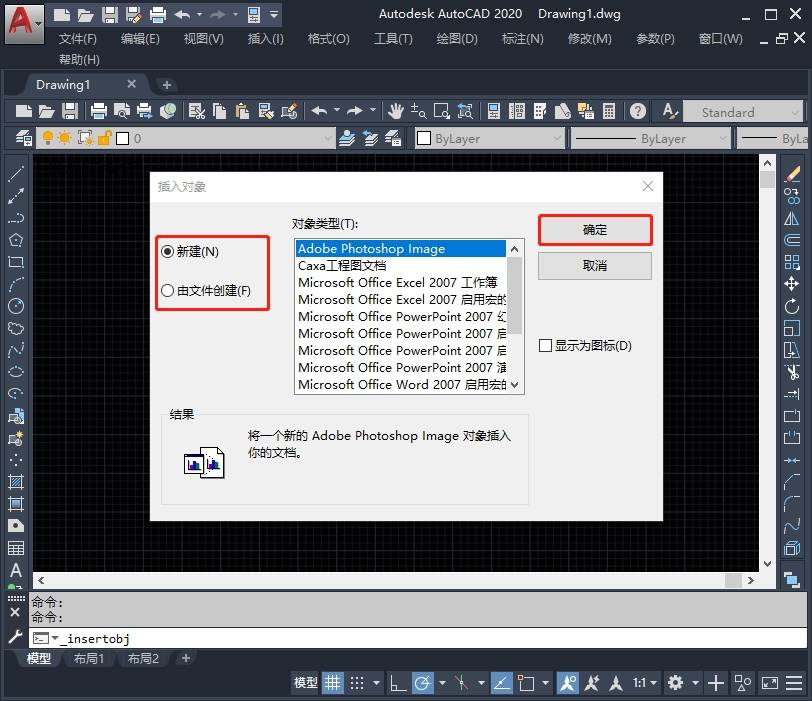
Task: Click the _insertobj command line input
Action: [x=418, y=638]
